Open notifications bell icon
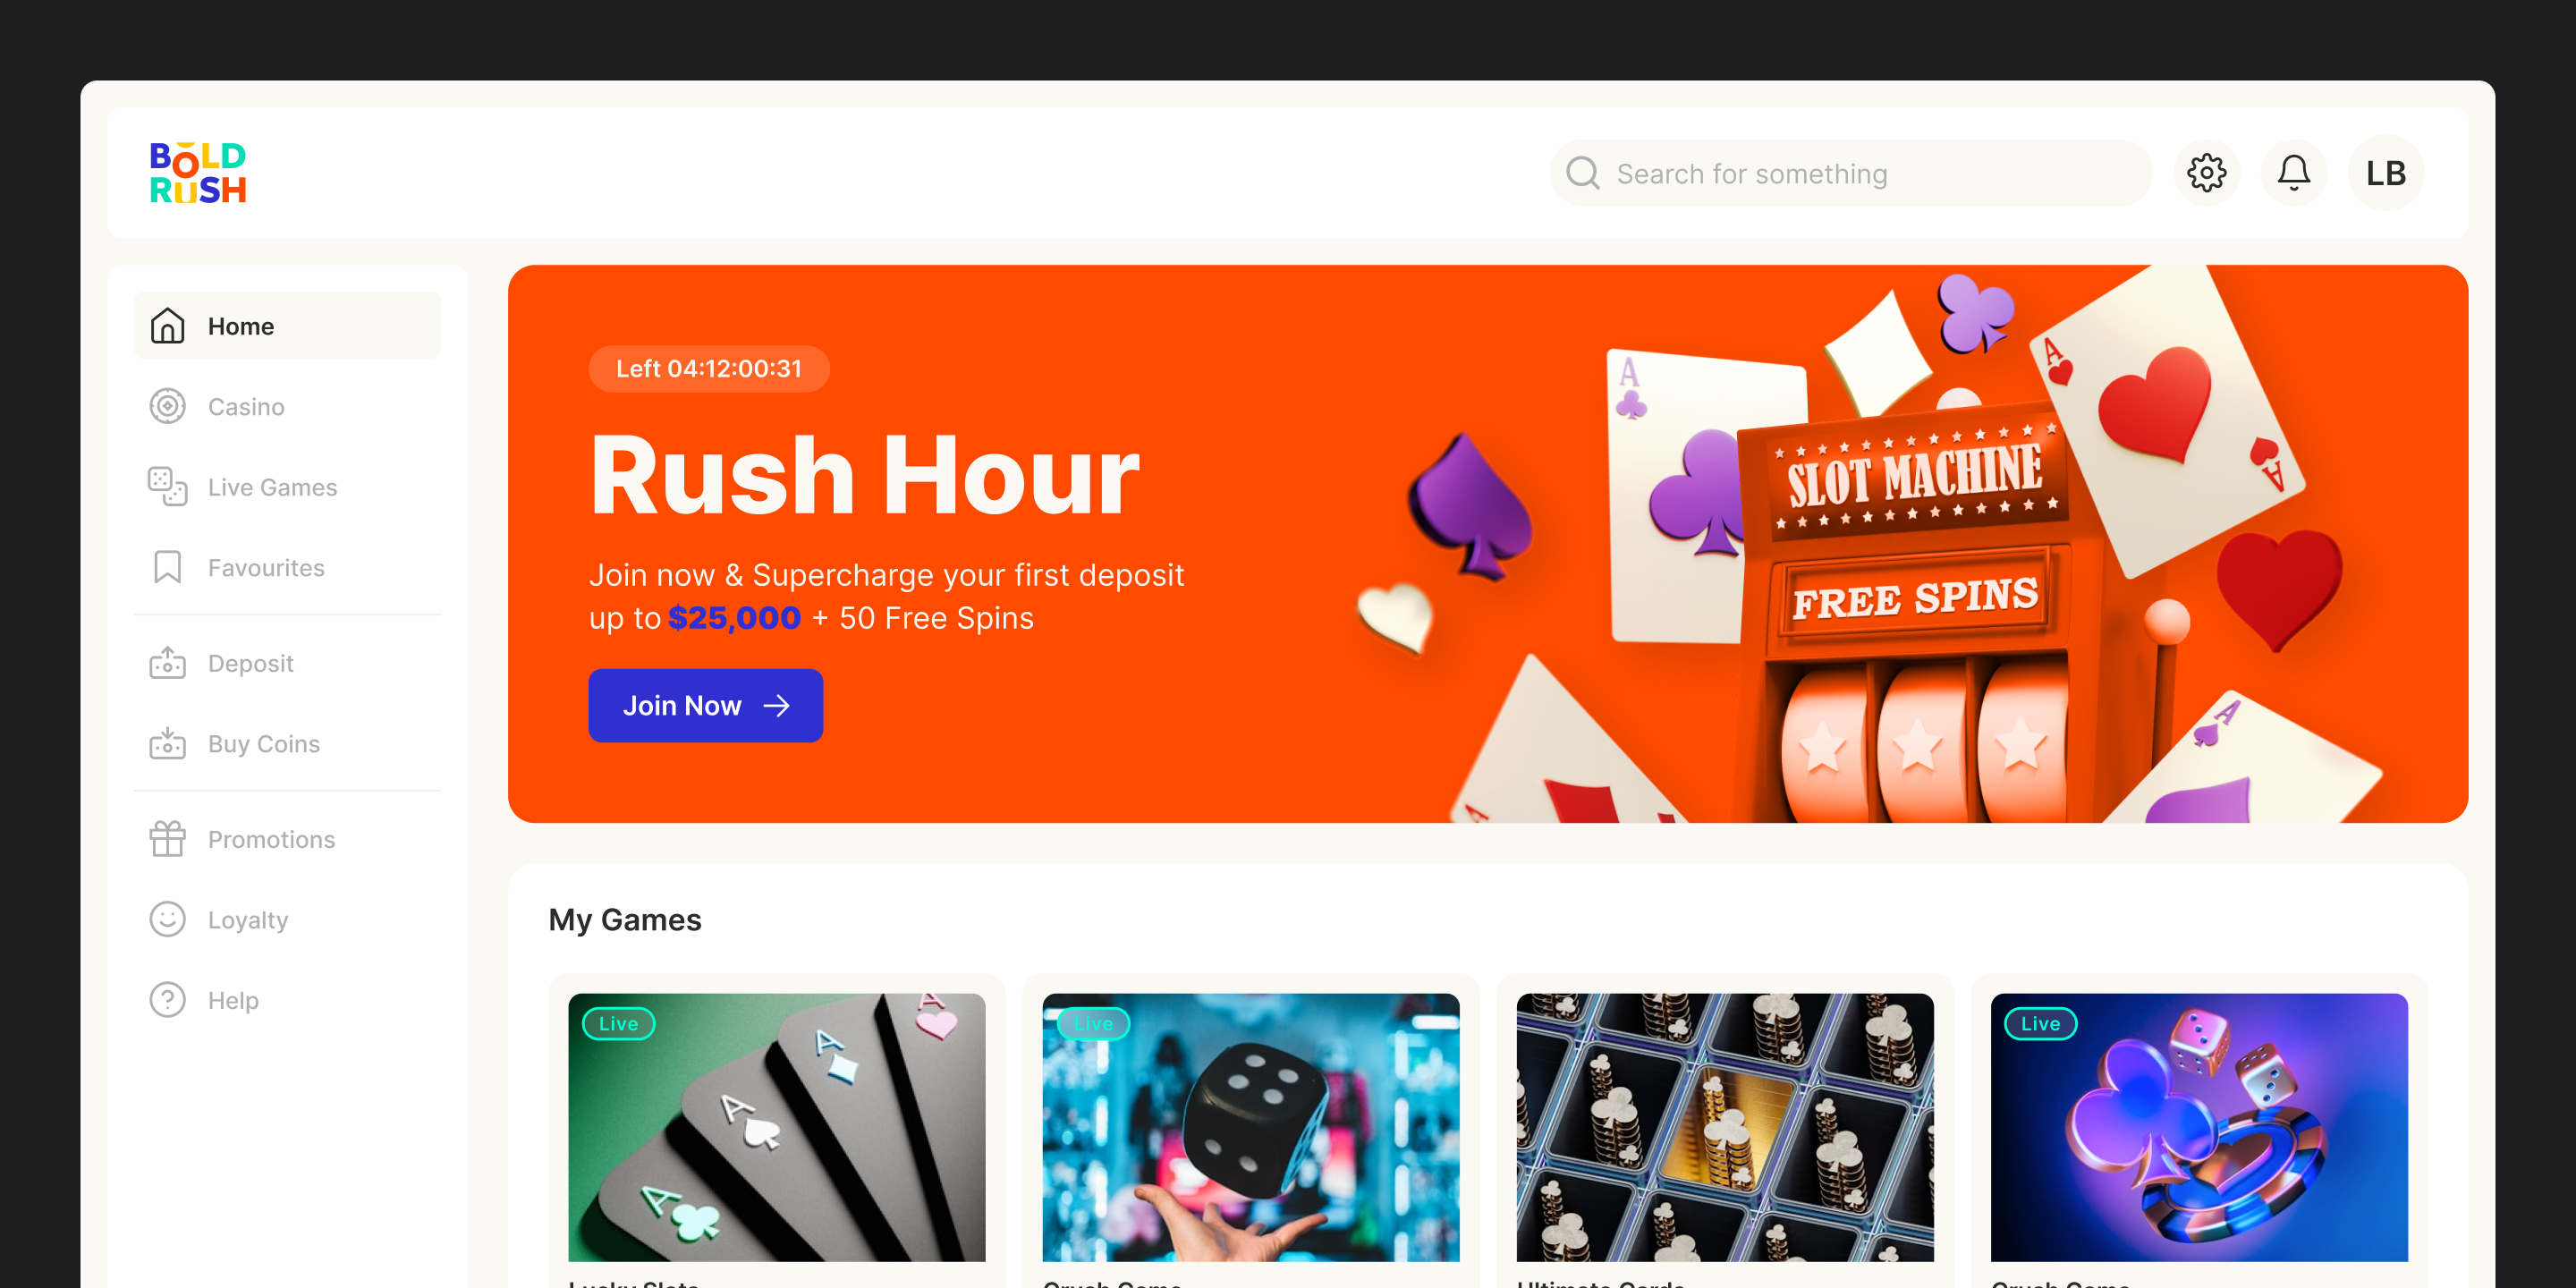2576x1288 pixels. coord(2293,173)
